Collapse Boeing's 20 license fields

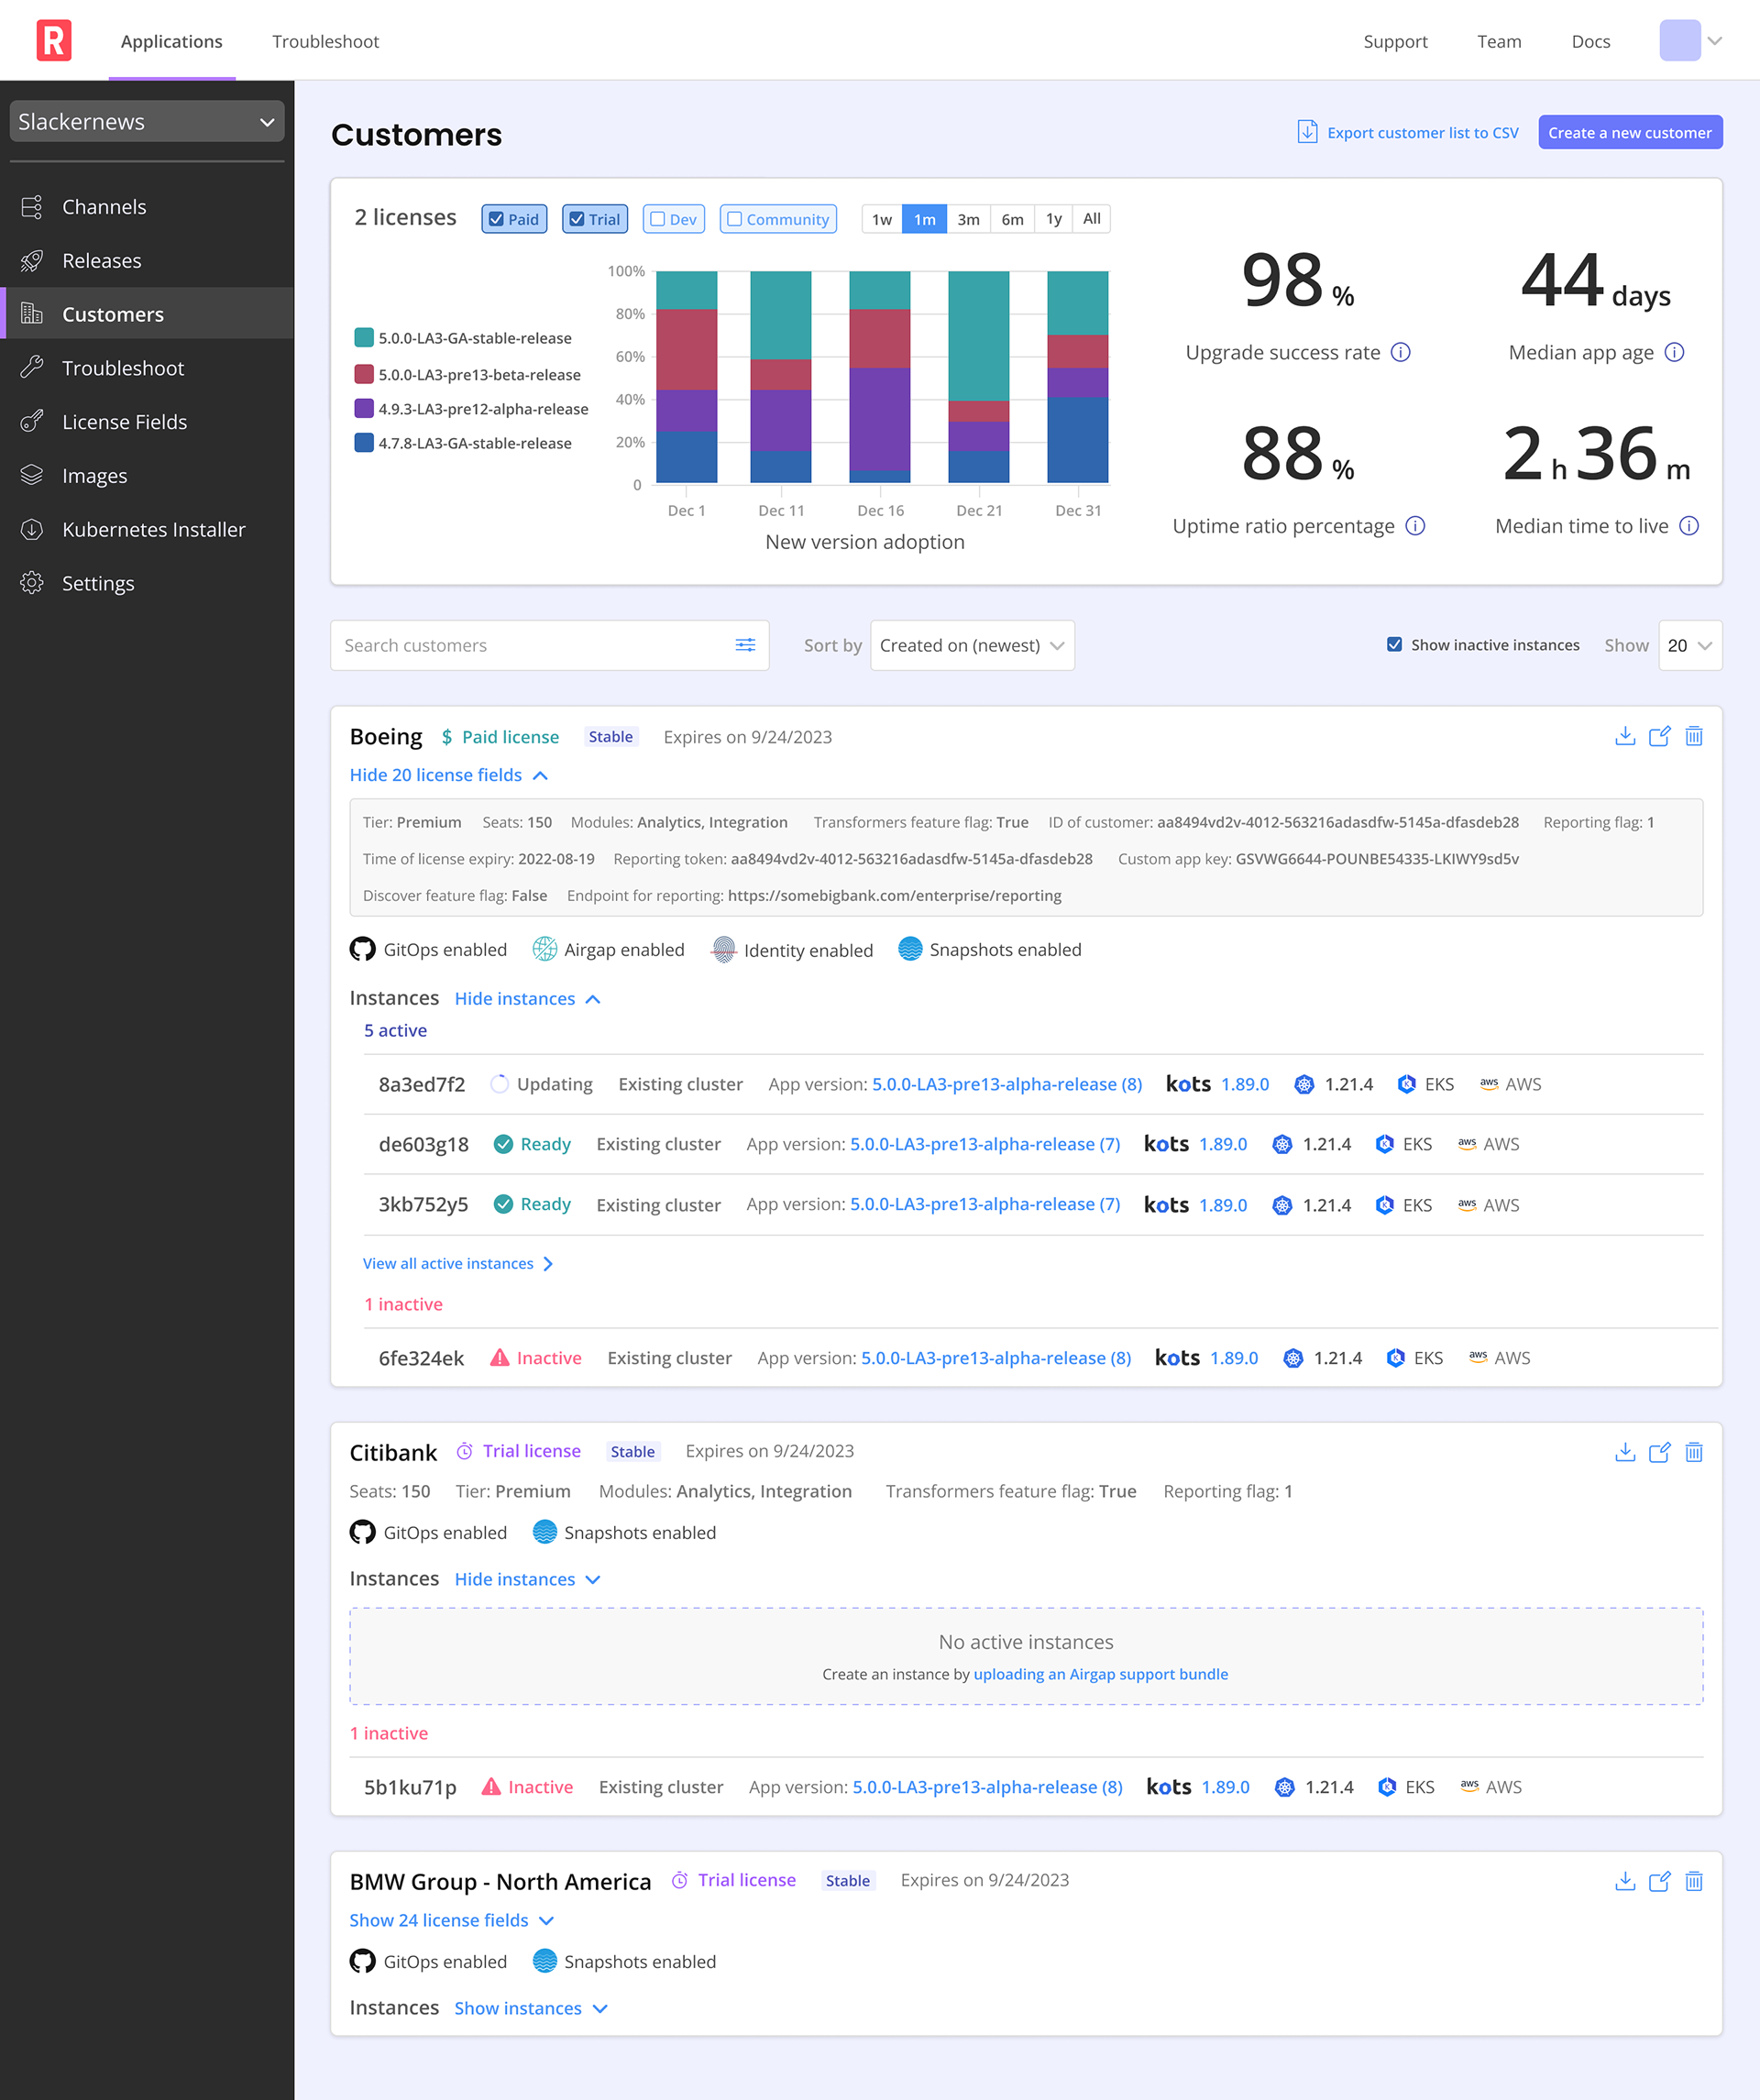(x=448, y=775)
